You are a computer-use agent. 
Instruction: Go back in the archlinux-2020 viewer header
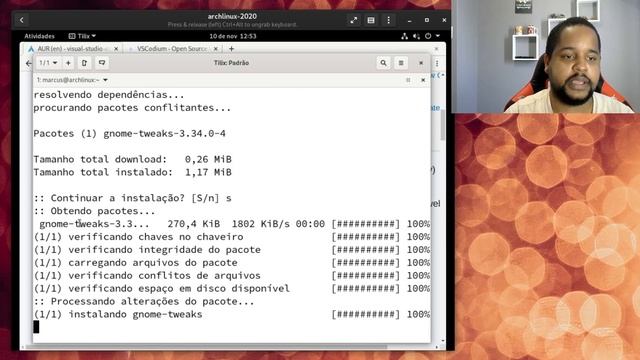22,20
